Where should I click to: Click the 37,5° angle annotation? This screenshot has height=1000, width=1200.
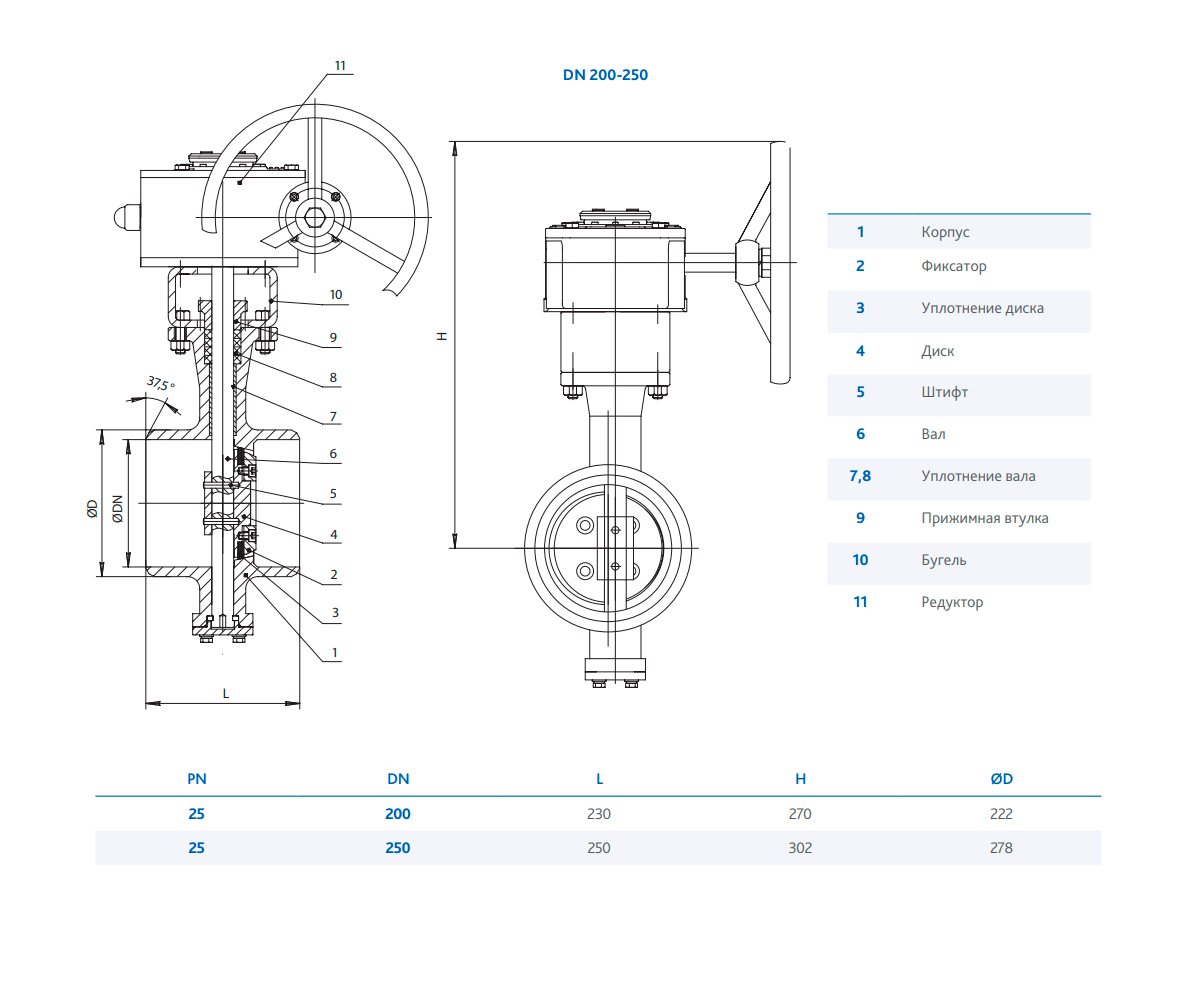160,384
